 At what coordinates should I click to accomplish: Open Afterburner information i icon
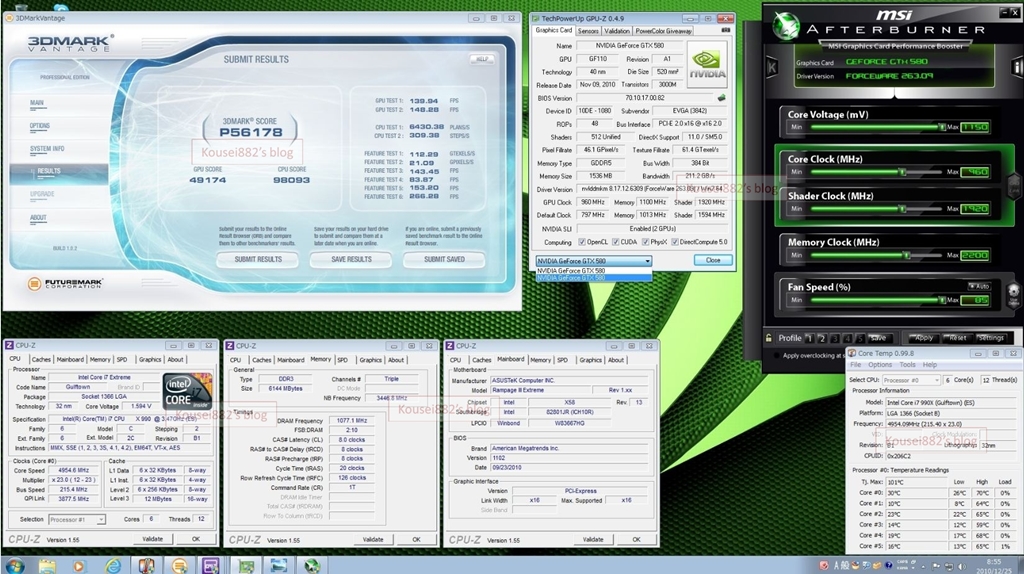coord(1017,67)
